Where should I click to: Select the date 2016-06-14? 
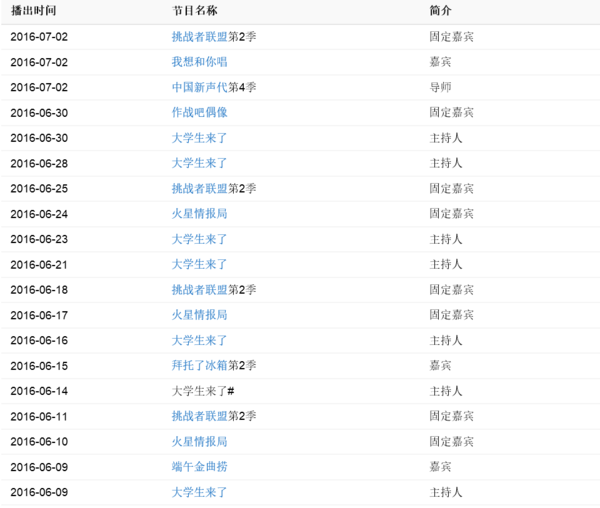click(x=39, y=391)
